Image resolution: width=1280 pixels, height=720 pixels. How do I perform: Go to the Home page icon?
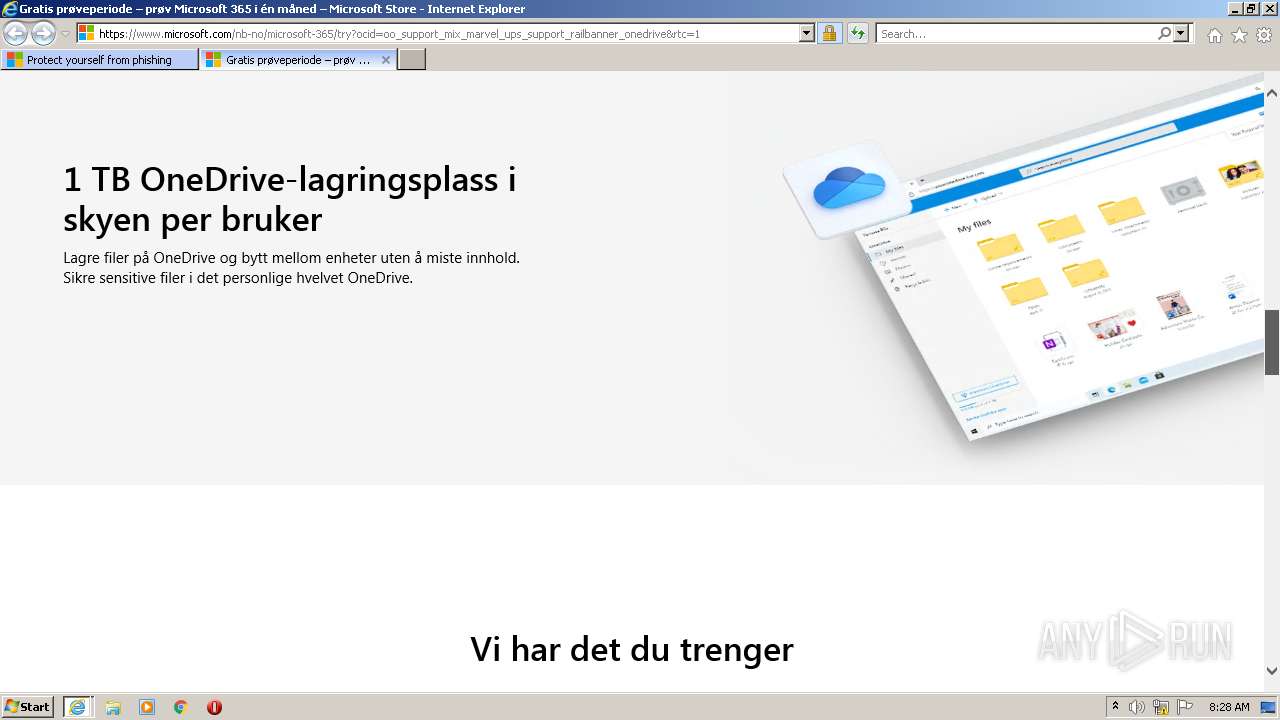click(1214, 35)
